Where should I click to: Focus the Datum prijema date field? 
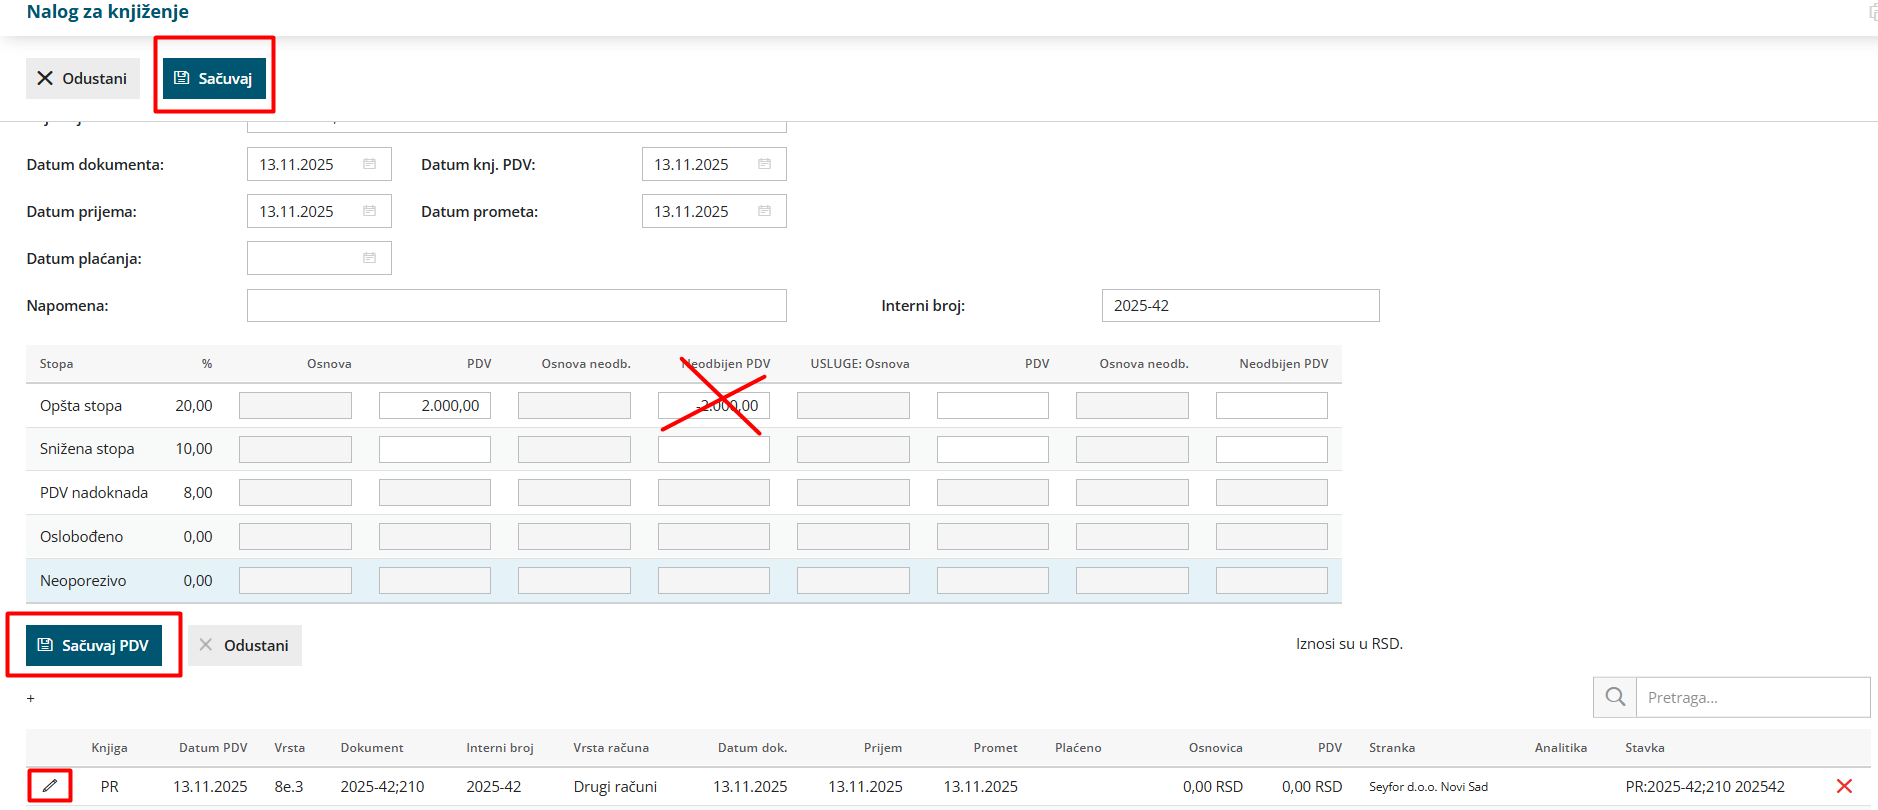319,211
